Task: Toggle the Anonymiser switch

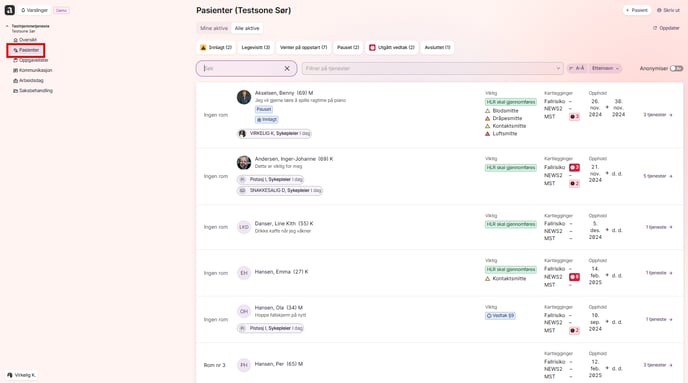Action: [676, 68]
